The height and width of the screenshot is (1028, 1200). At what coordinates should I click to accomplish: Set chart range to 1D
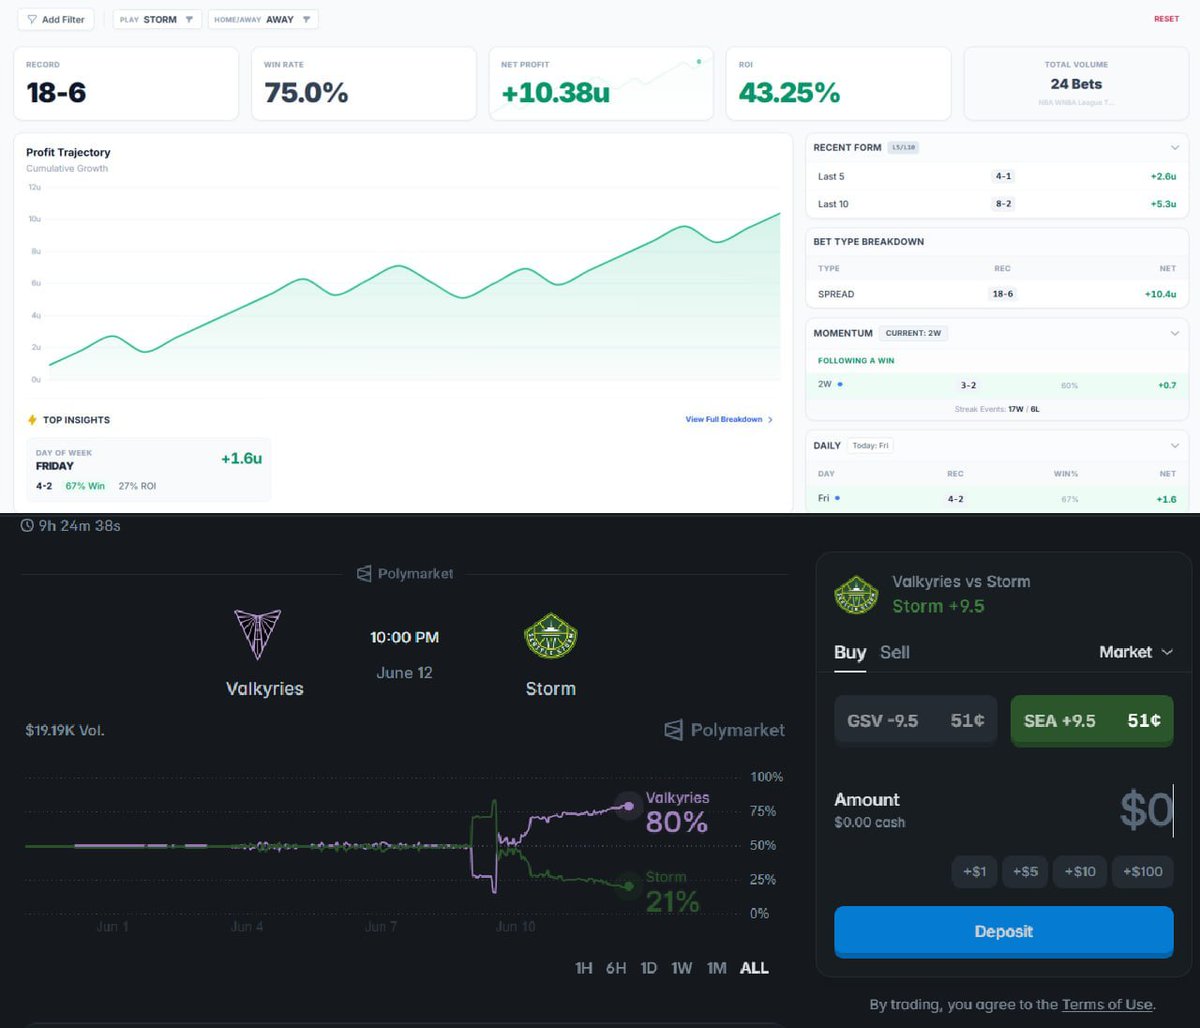pyautogui.click(x=648, y=968)
